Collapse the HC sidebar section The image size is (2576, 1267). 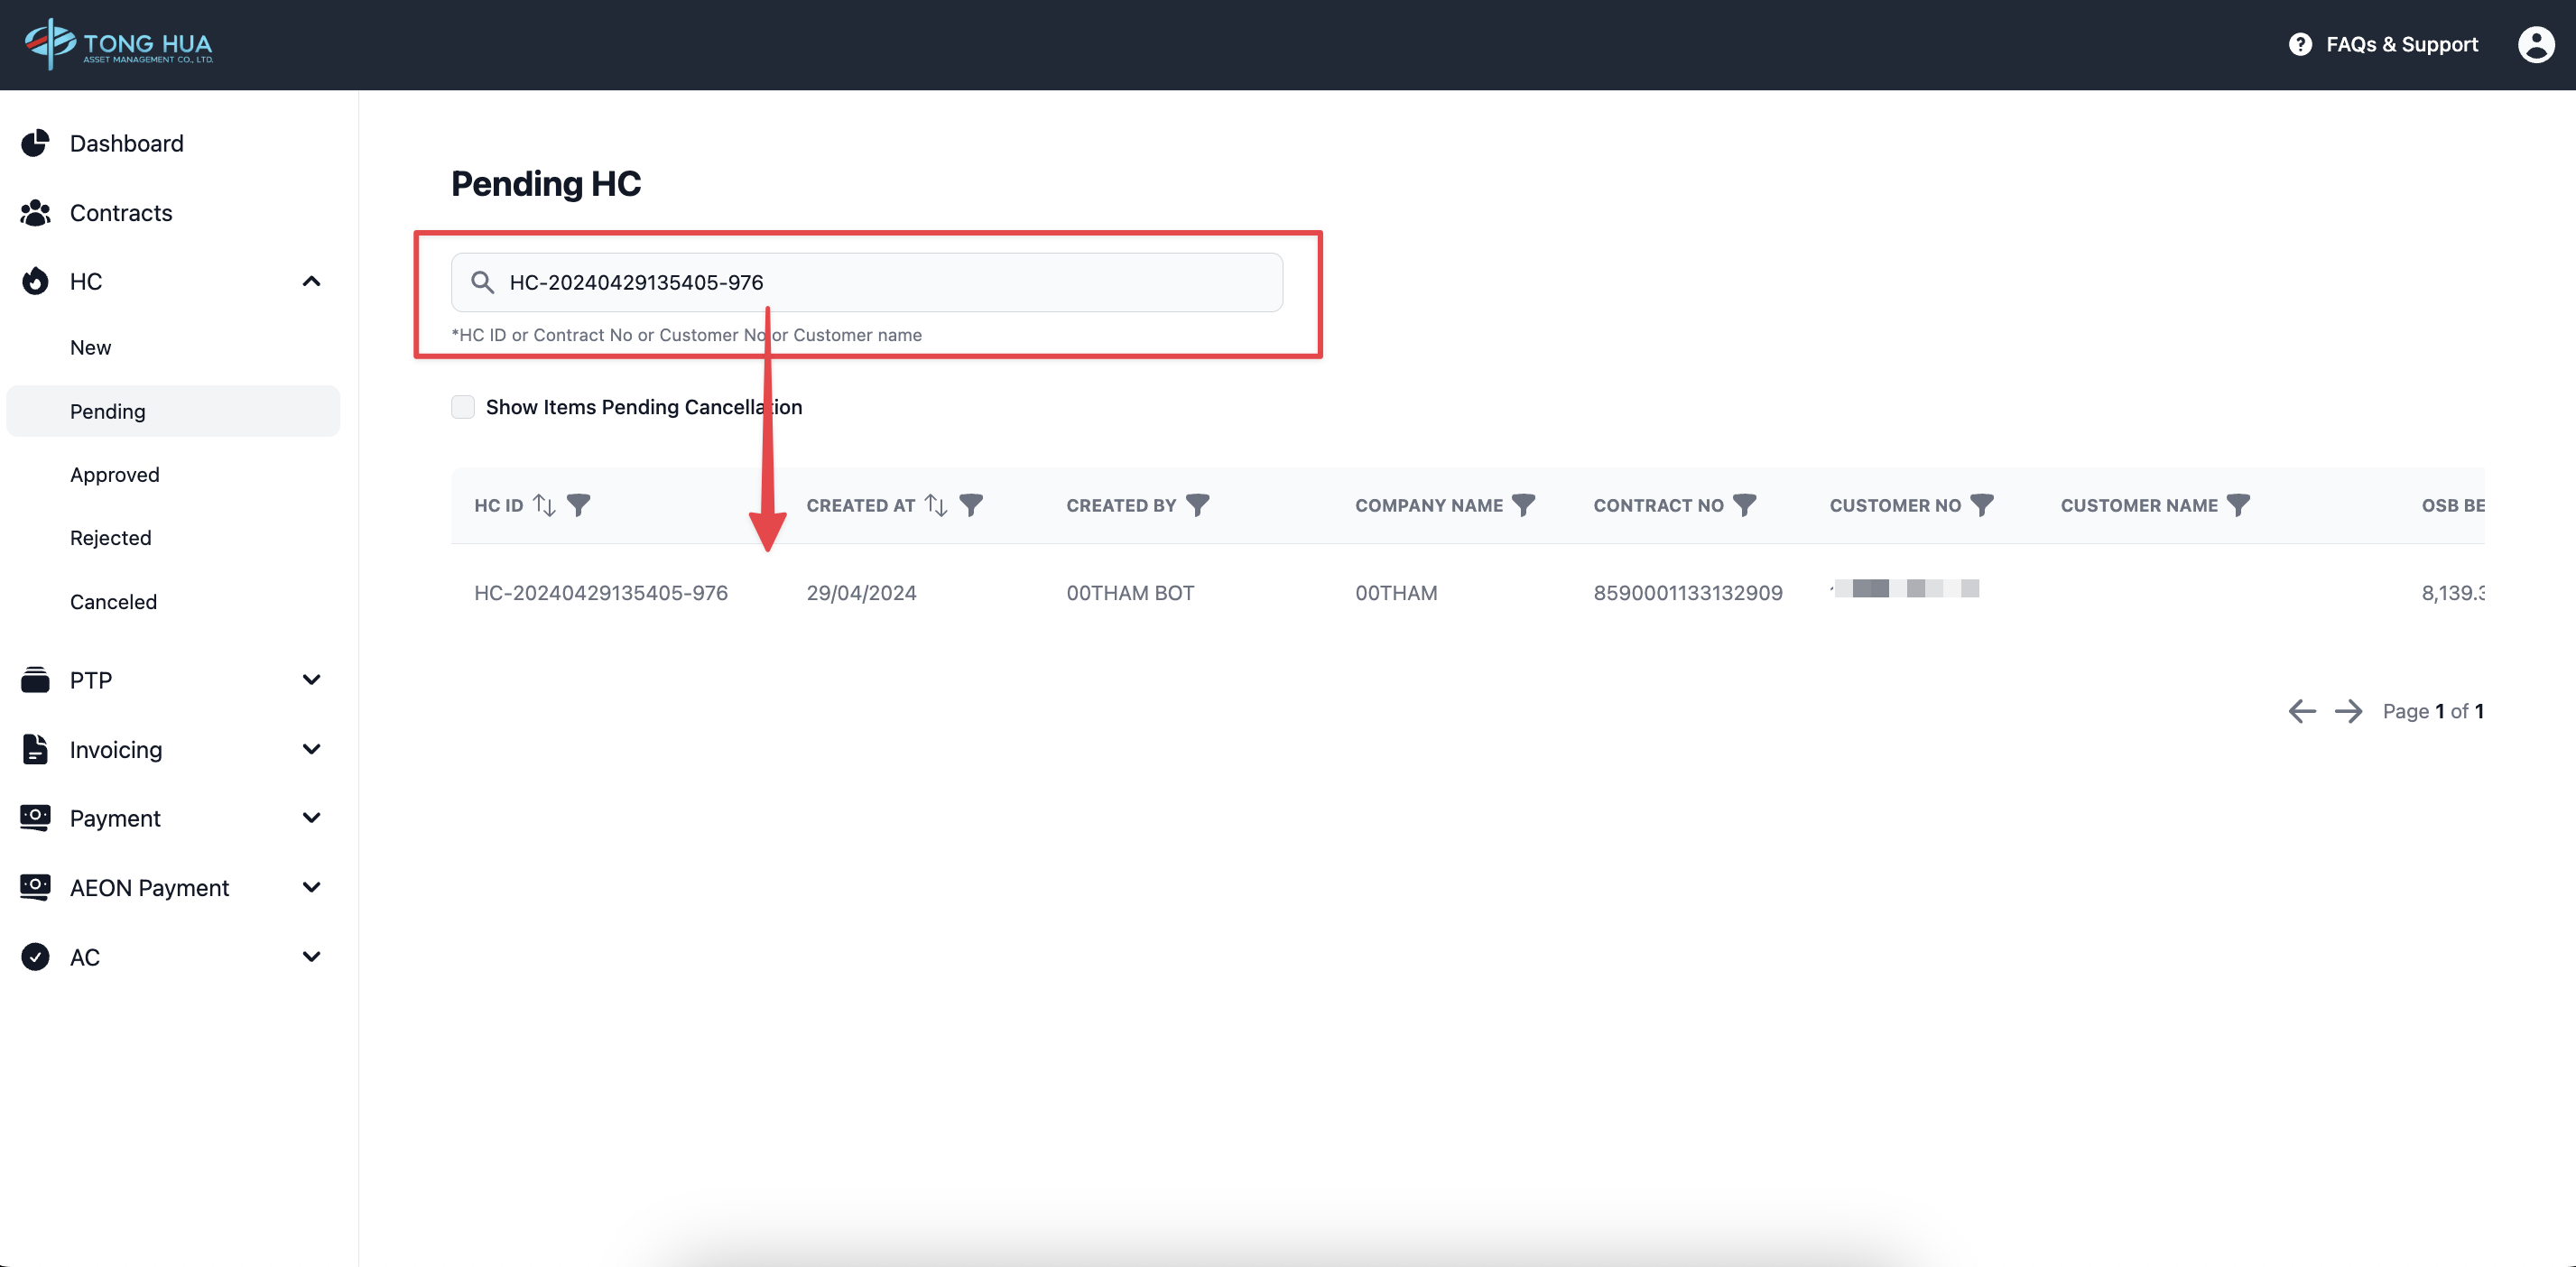tap(311, 282)
